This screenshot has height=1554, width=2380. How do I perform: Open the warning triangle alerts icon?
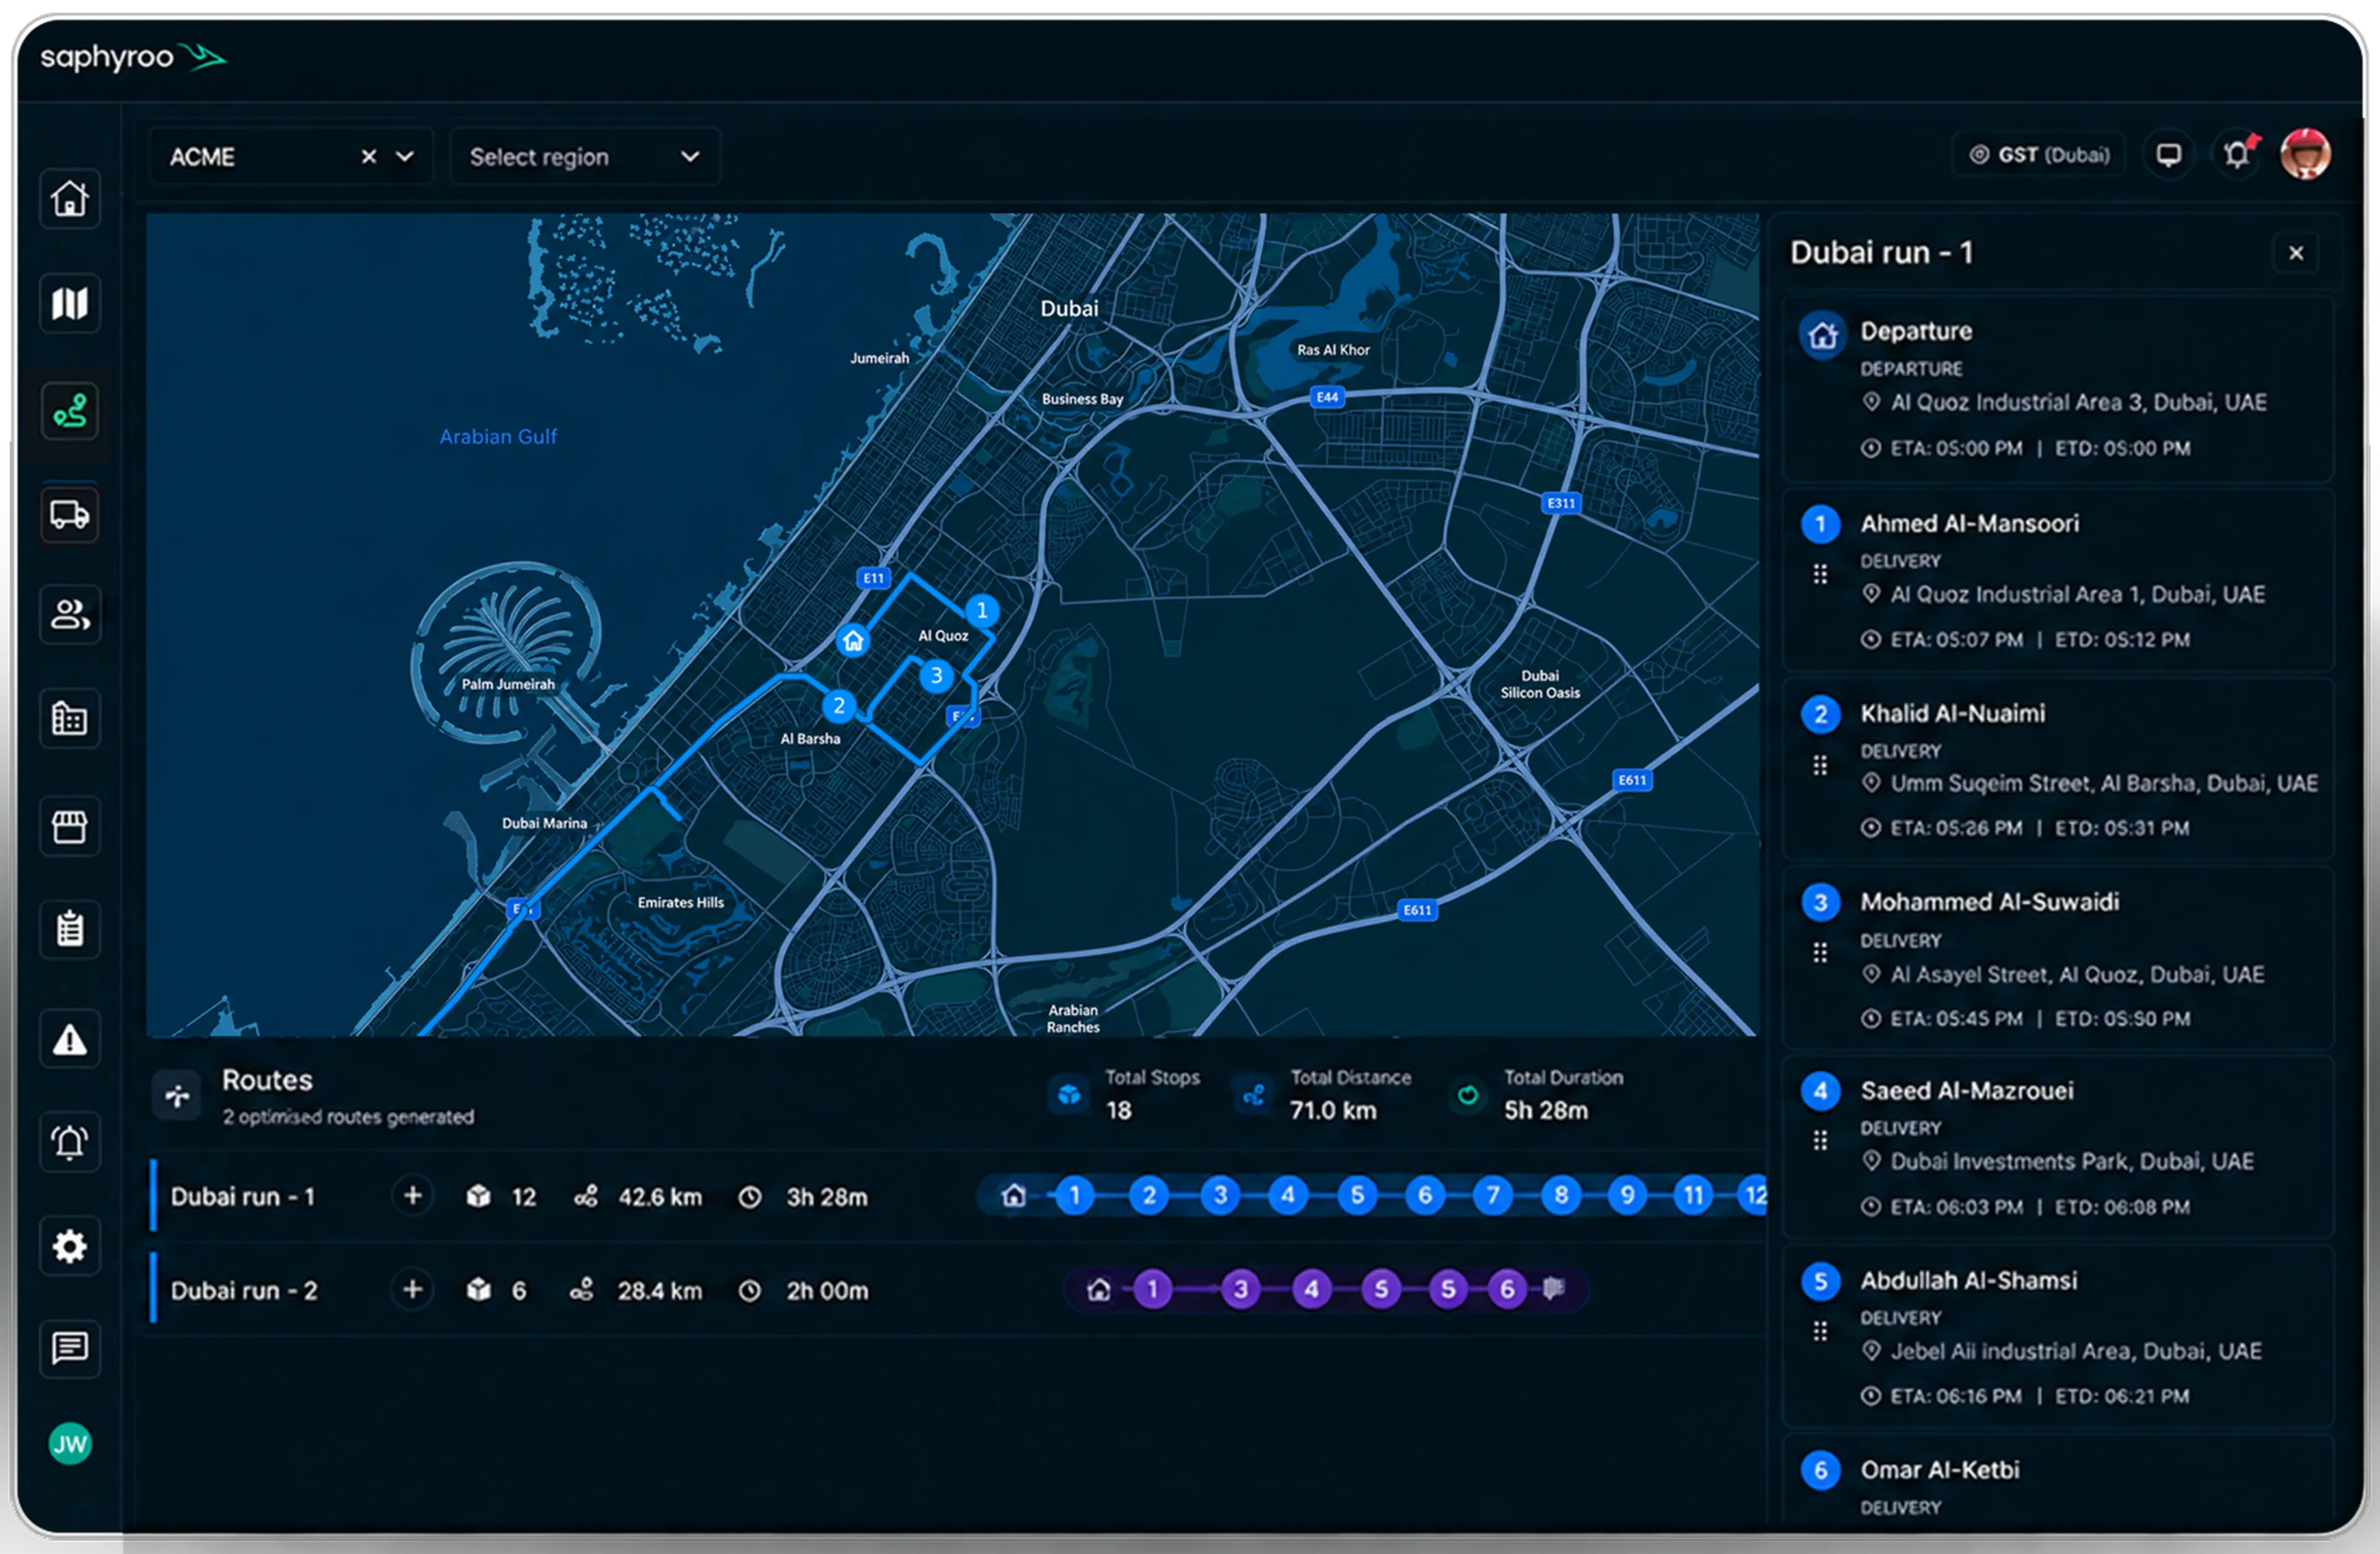pos(69,1040)
